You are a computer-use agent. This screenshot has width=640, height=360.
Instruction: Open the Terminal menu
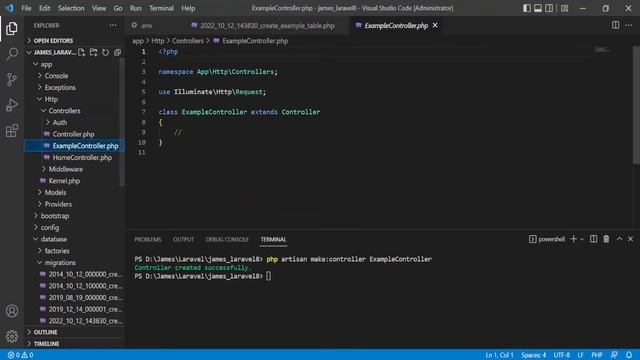161,8
